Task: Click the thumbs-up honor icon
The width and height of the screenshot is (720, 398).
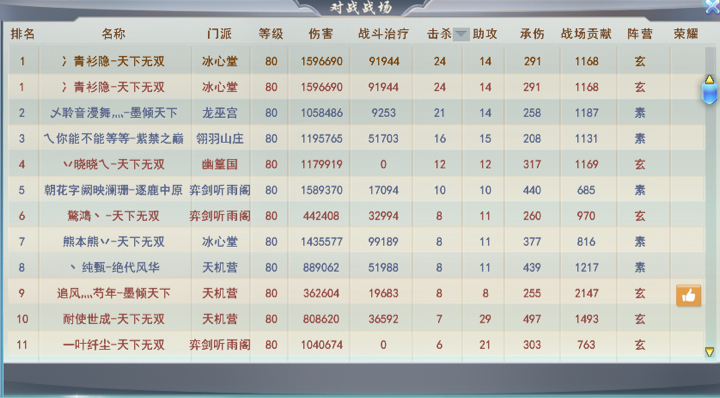Action: [x=688, y=295]
